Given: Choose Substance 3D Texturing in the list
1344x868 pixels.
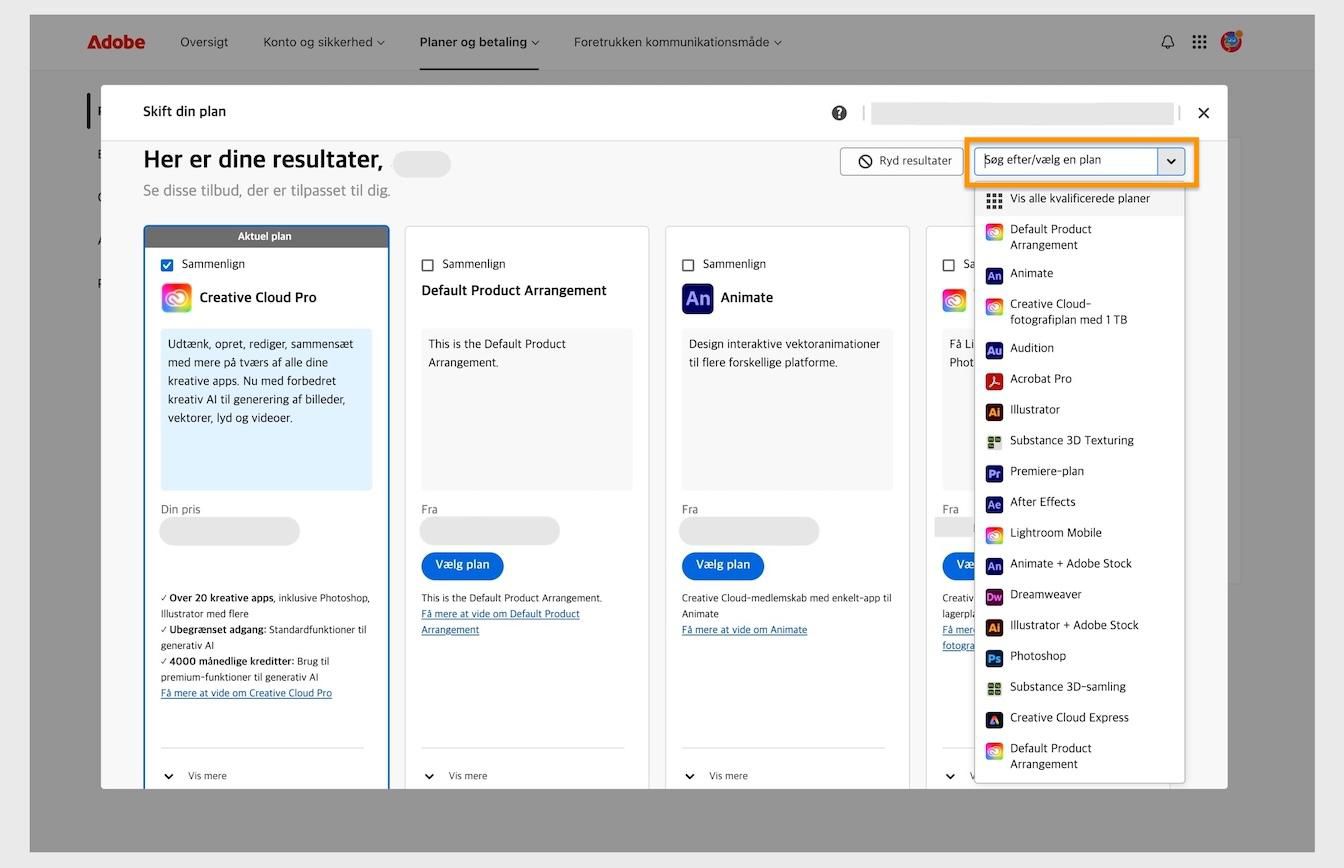Looking at the screenshot, I should 1080,441.
